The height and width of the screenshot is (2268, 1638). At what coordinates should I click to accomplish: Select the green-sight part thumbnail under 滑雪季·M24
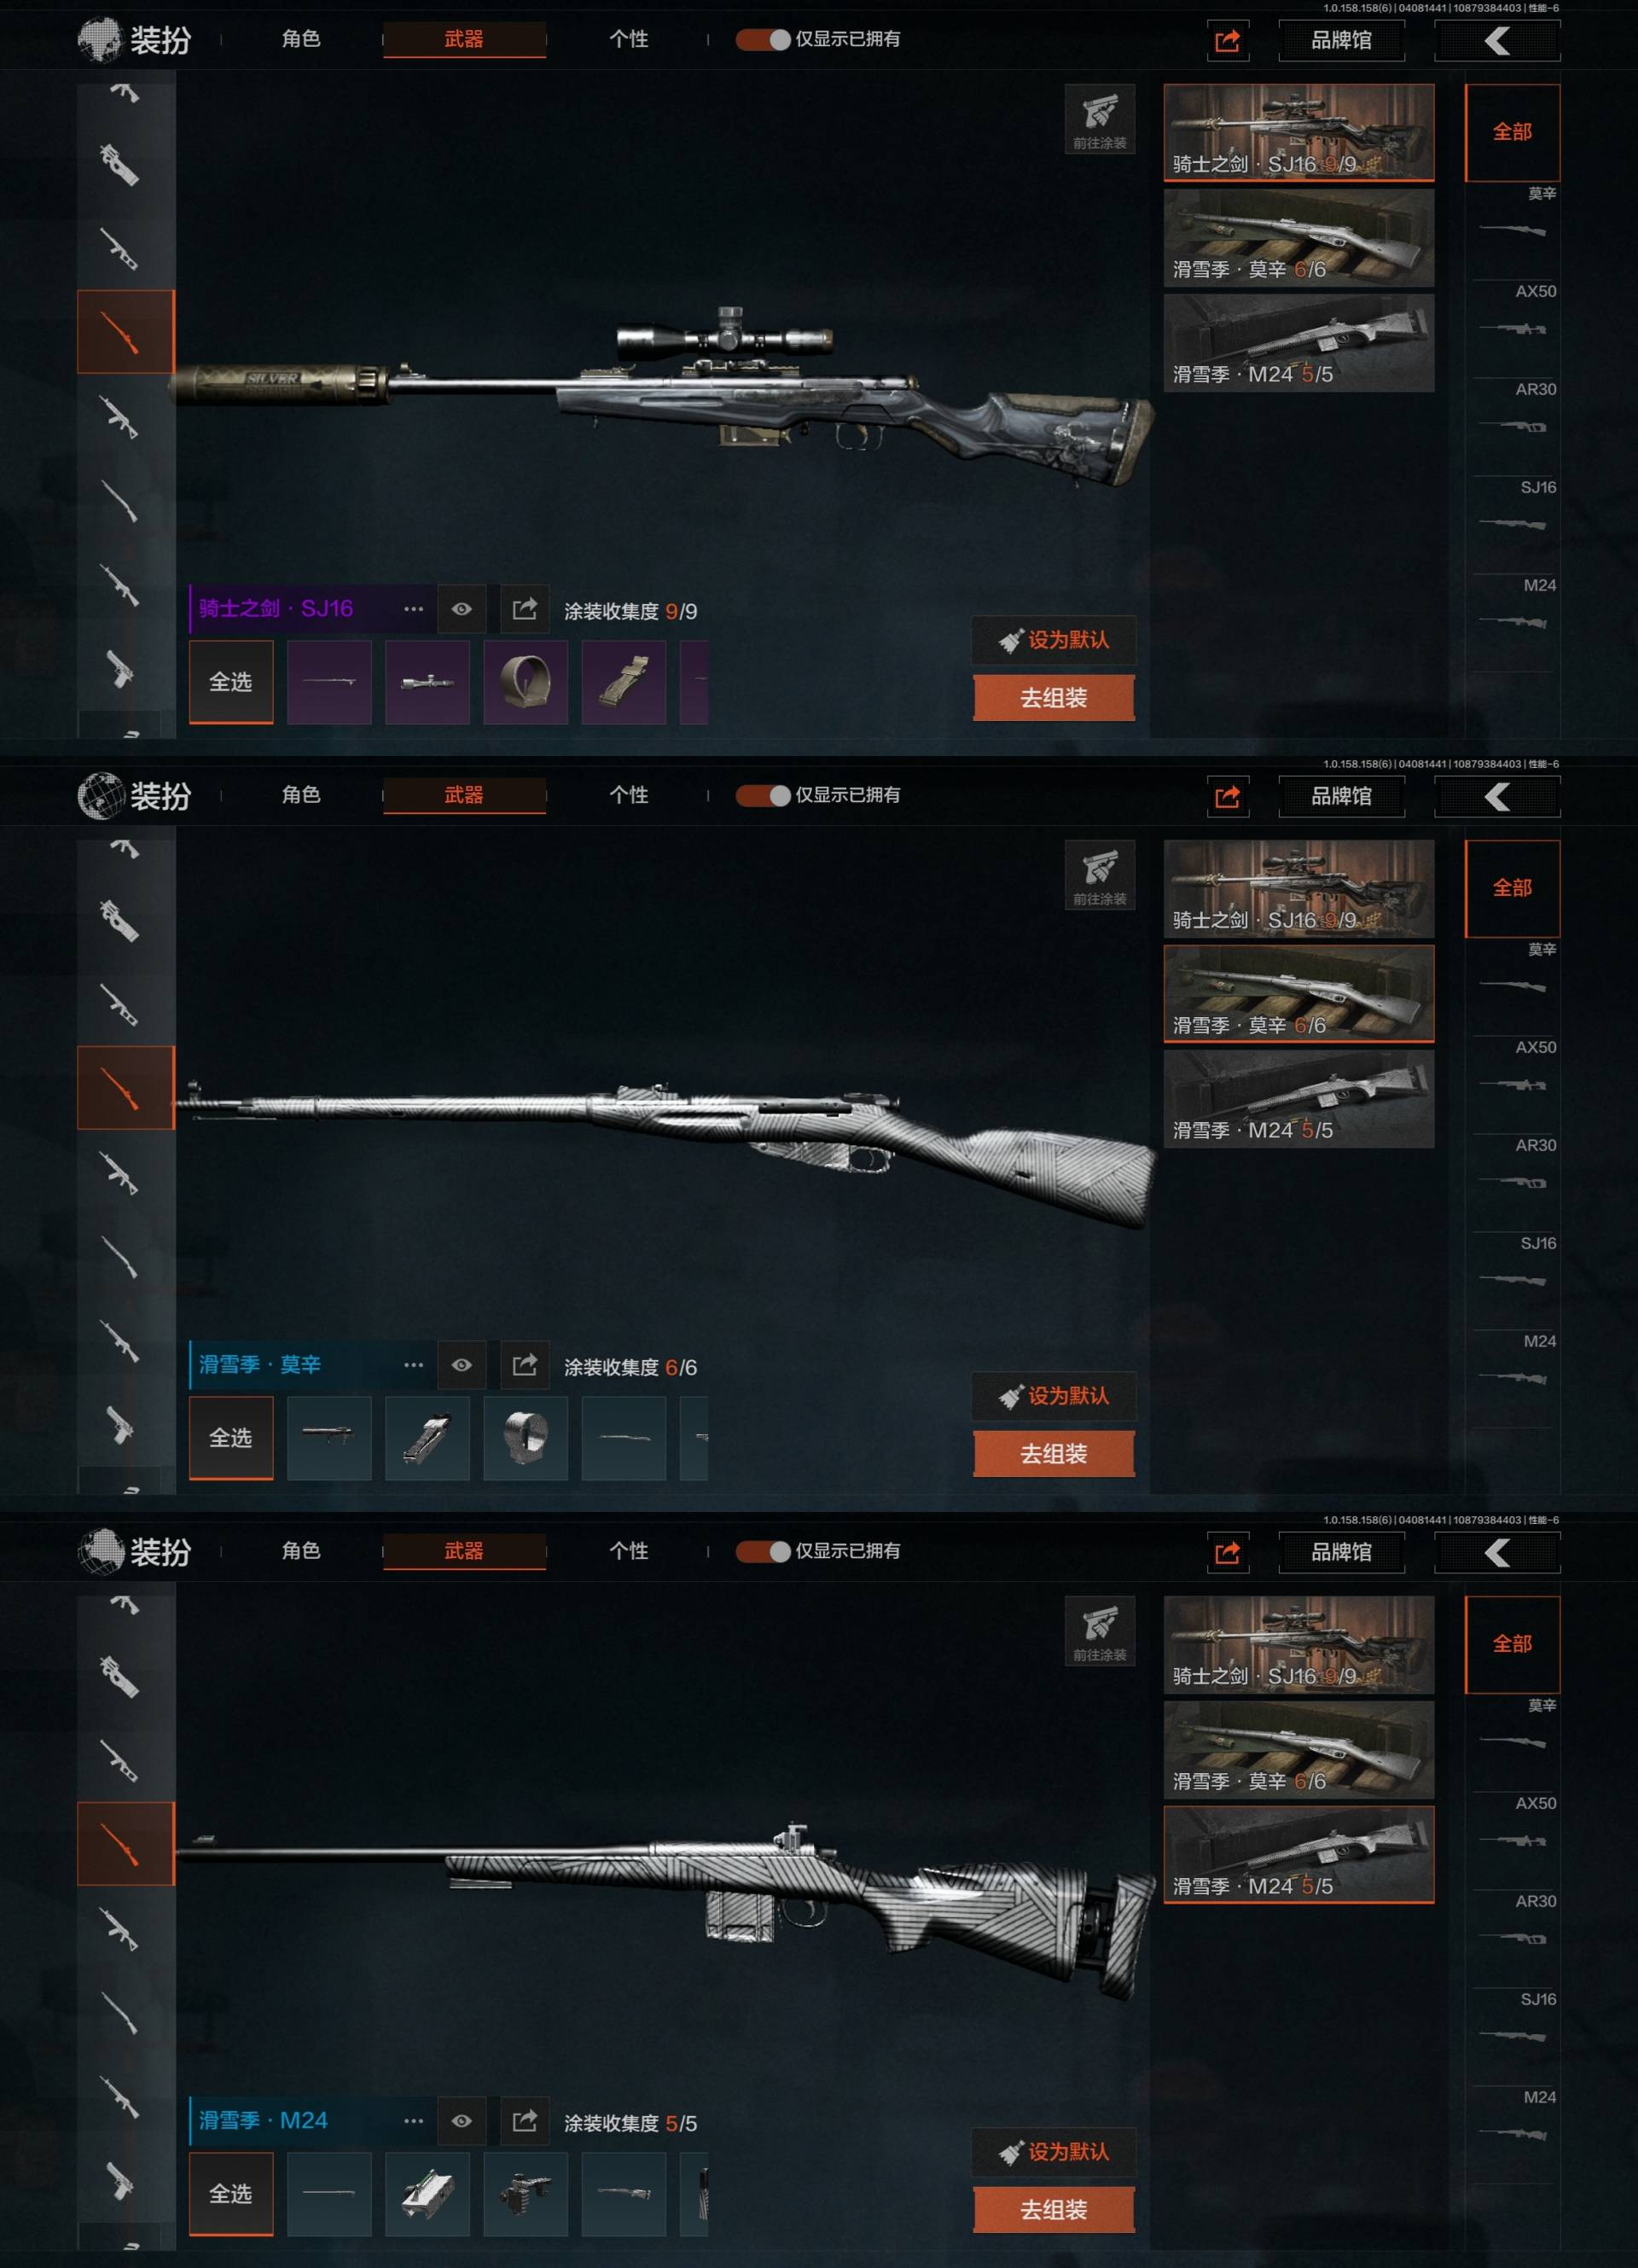tap(428, 2195)
